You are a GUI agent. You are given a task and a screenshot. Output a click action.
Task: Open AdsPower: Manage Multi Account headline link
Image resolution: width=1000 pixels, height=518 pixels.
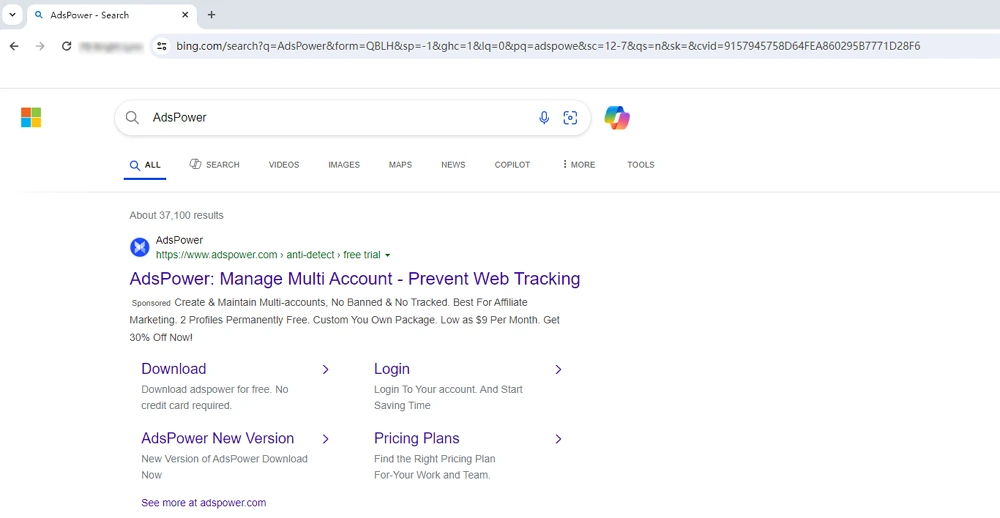(x=355, y=279)
